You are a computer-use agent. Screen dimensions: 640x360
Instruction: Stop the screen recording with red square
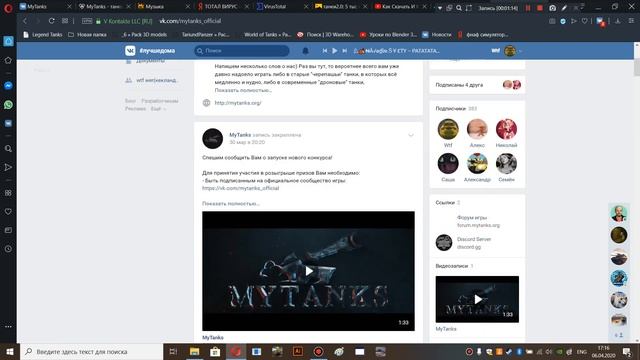coord(540,8)
